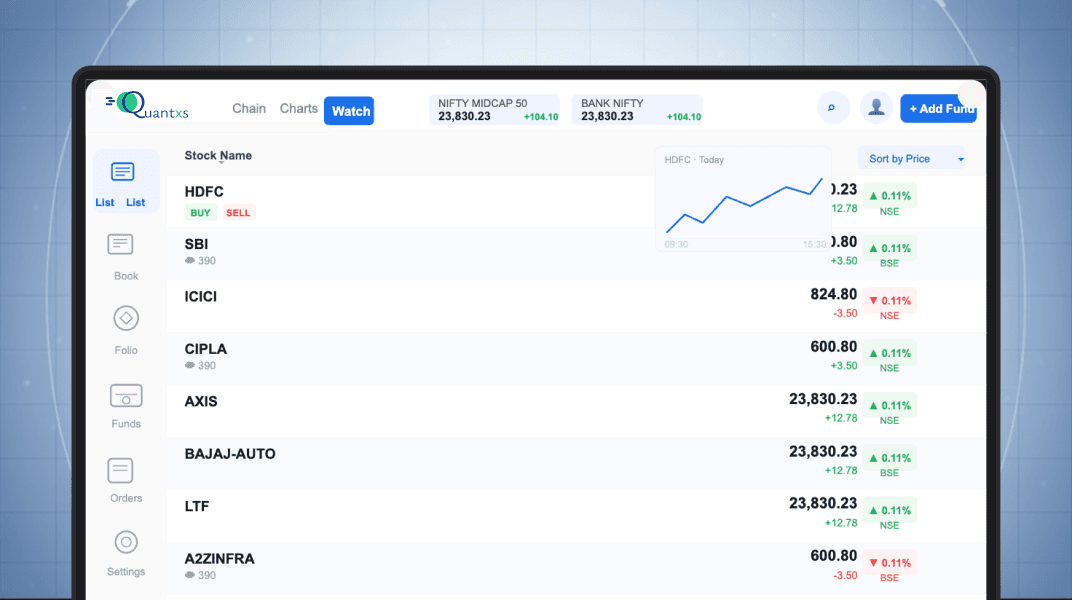This screenshot has width=1072, height=600.
Task: Click the BAJAJ-AUTO price 23,830.23
Action: click(823, 452)
